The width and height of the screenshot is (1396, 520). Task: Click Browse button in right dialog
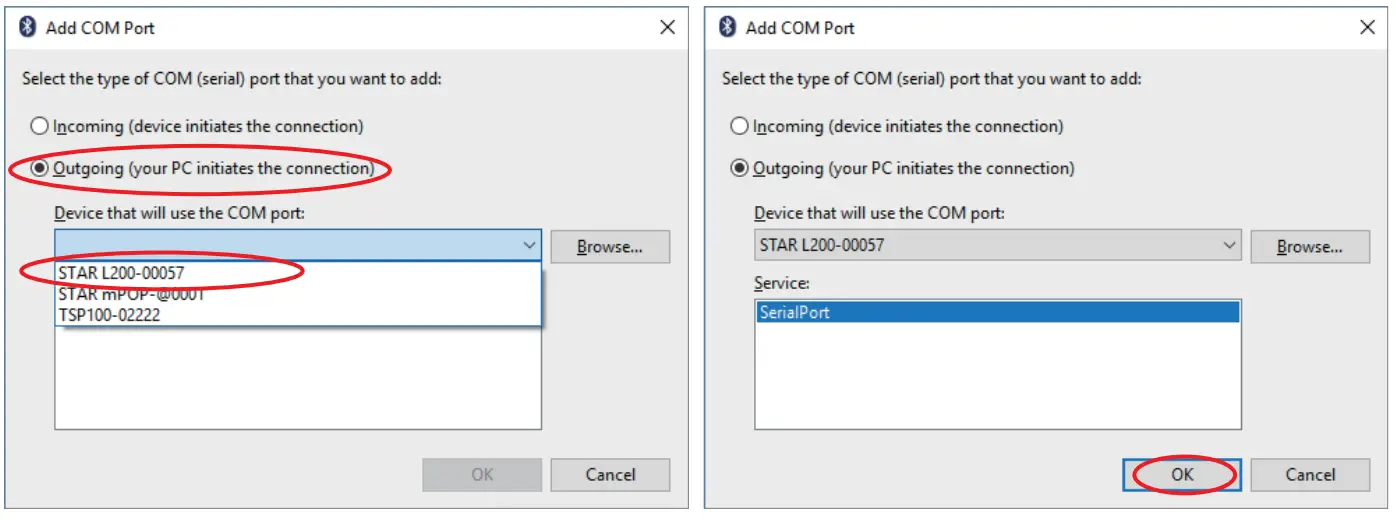pos(1310,246)
